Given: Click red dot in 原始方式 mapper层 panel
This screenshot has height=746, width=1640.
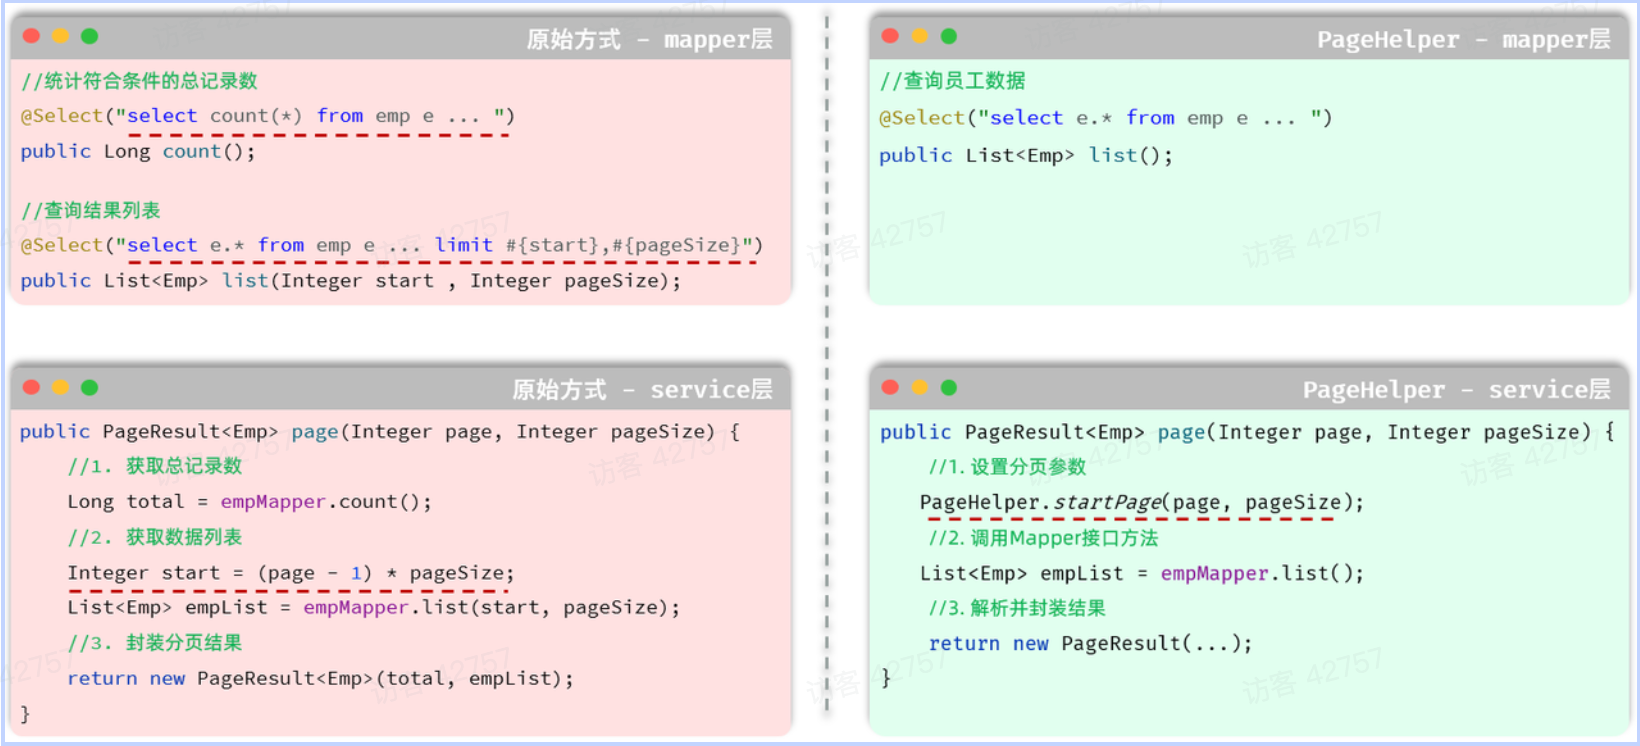Looking at the screenshot, I should [31, 36].
